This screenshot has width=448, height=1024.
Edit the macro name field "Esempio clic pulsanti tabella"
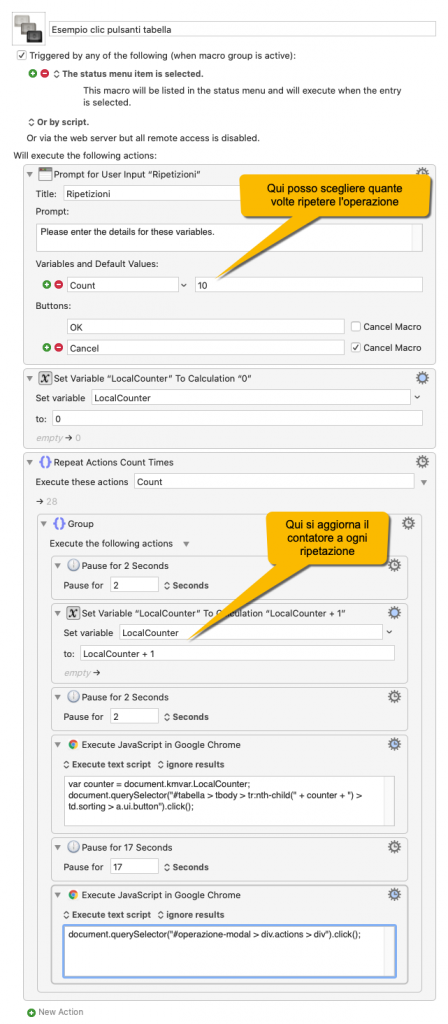[242, 29]
